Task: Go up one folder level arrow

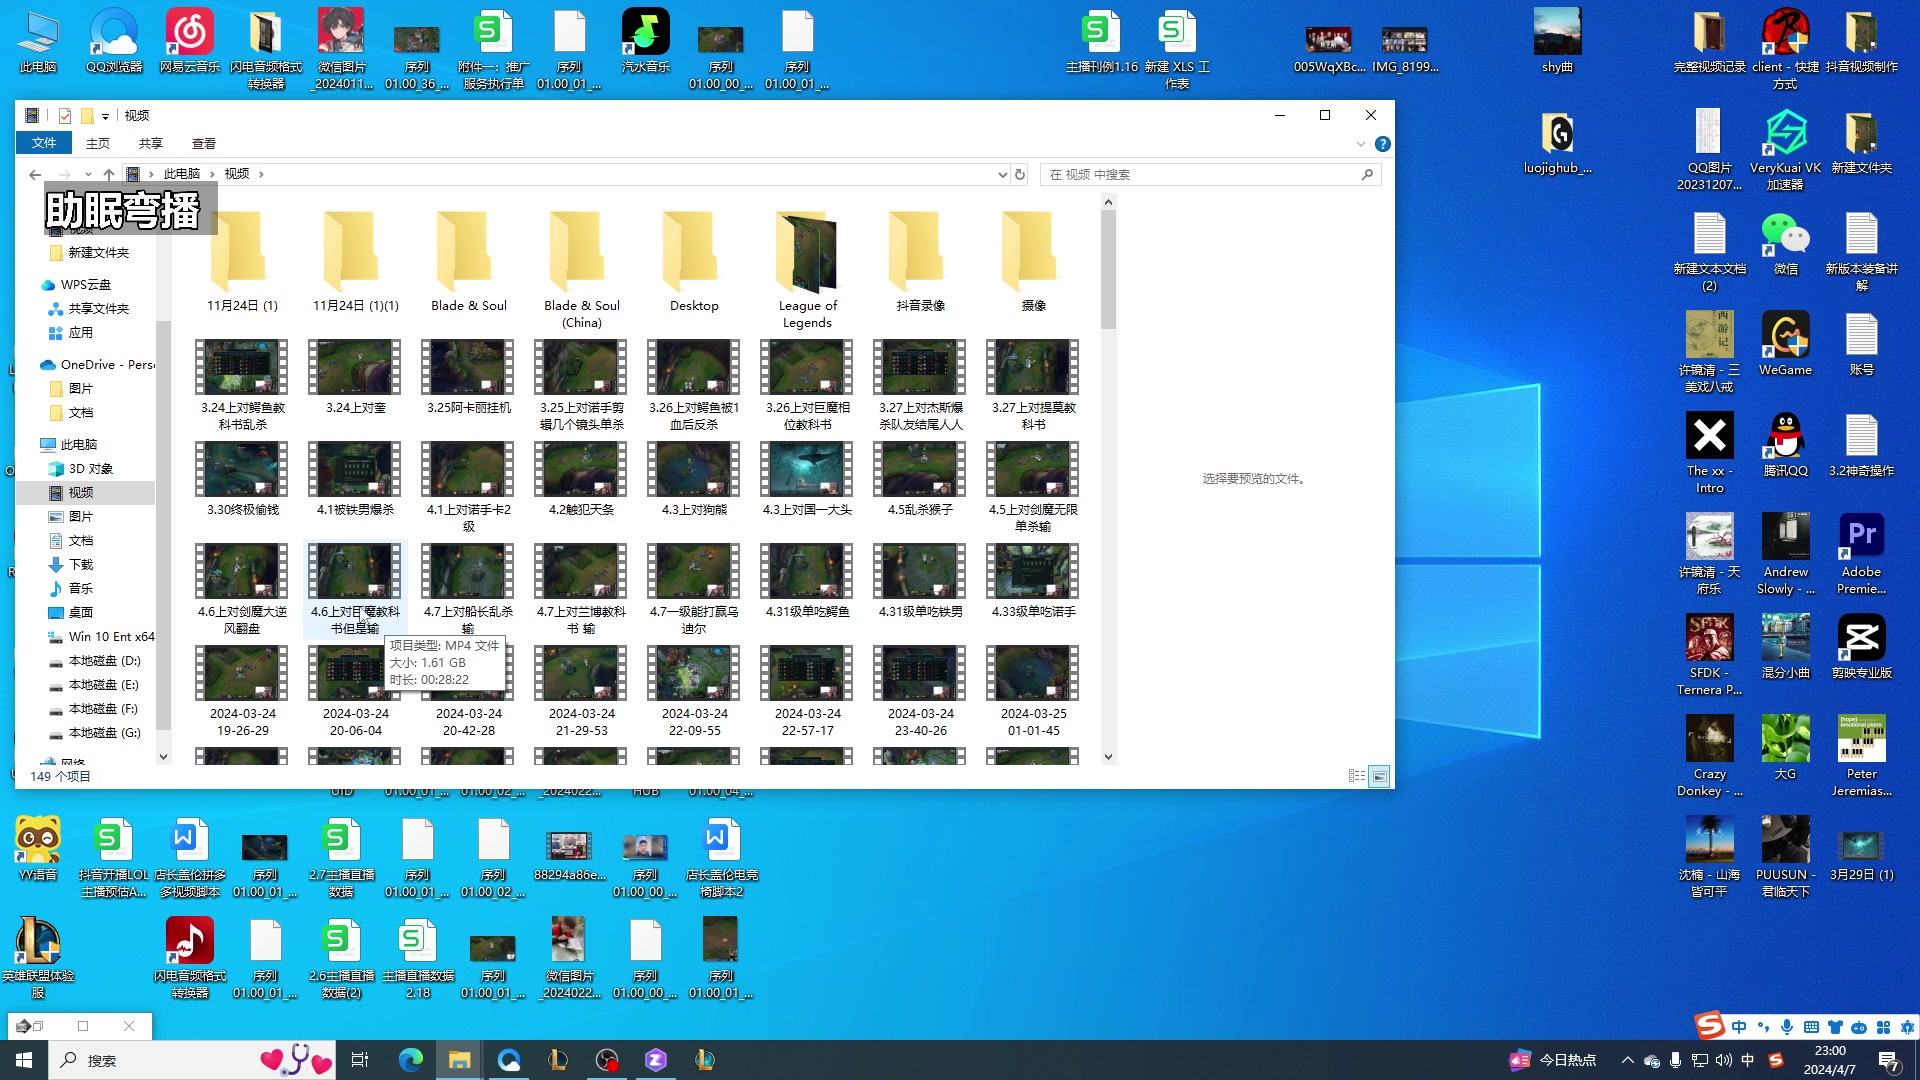Action: click(x=109, y=174)
